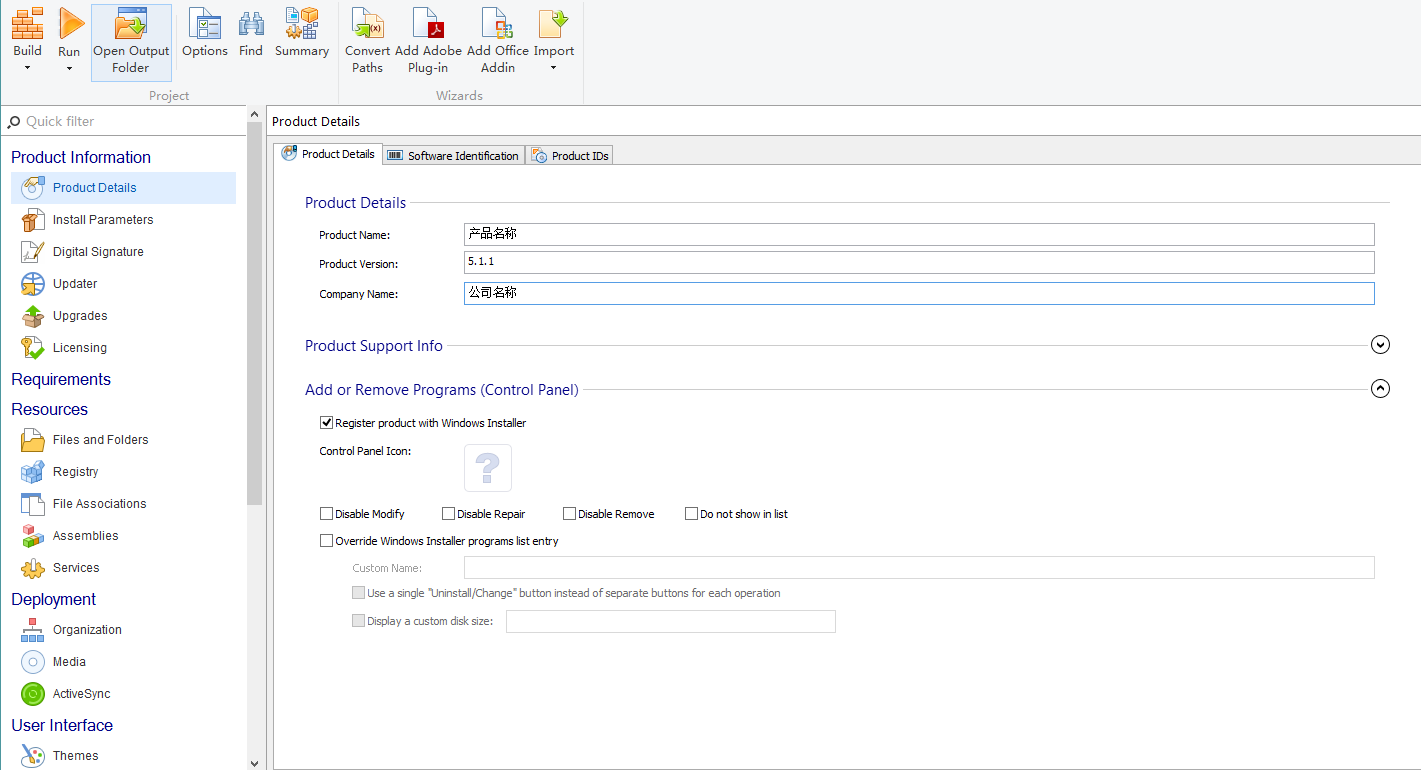Click the Build toolbar icon
The width and height of the screenshot is (1421, 770).
click(x=27, y=24)
